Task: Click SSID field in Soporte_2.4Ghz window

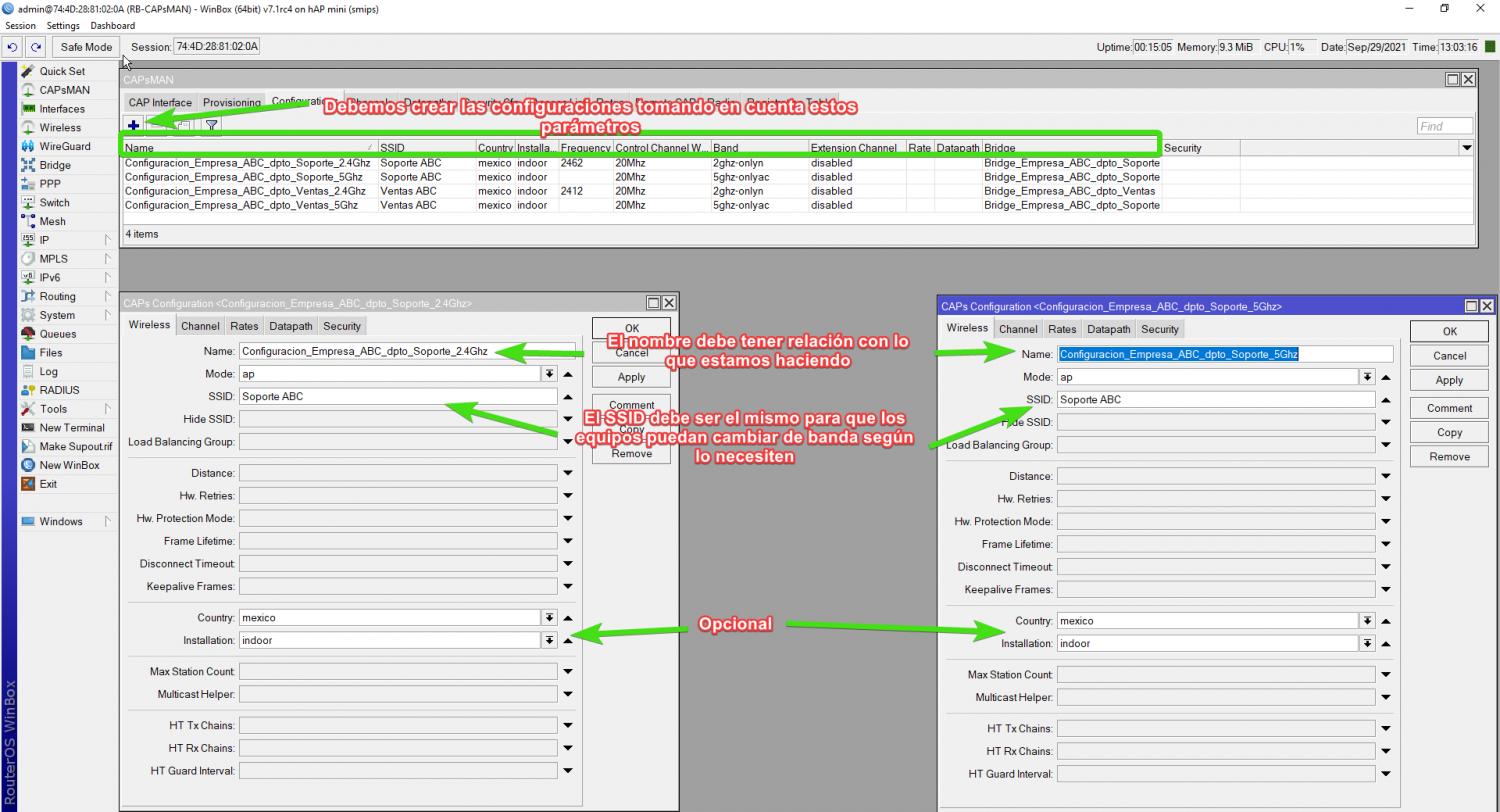Action: pos(398,396)
